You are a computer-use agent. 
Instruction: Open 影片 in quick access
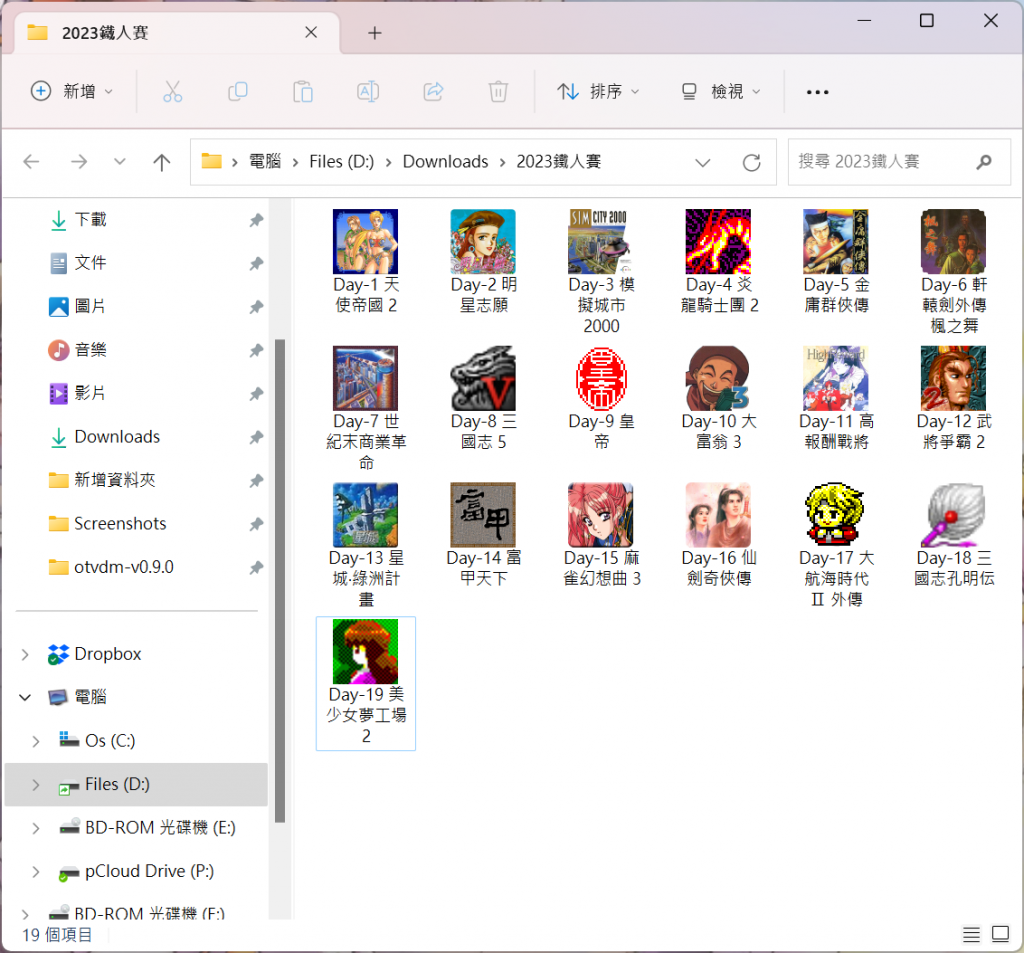[x=89, y=393]
